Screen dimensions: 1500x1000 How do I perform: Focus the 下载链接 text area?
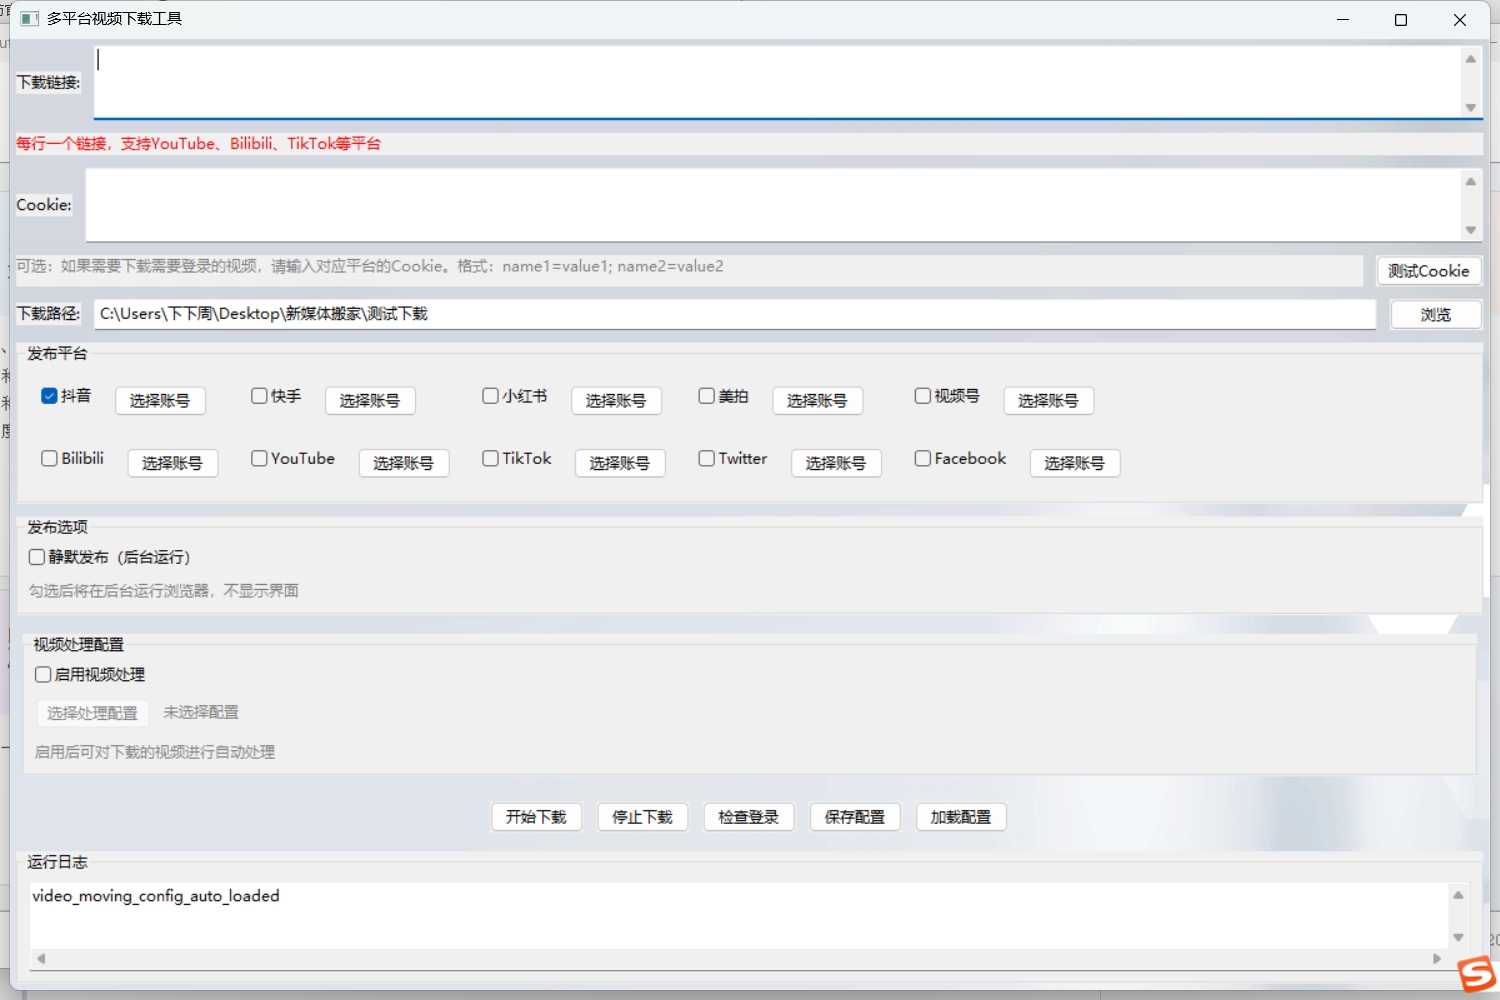click(777, 82)
